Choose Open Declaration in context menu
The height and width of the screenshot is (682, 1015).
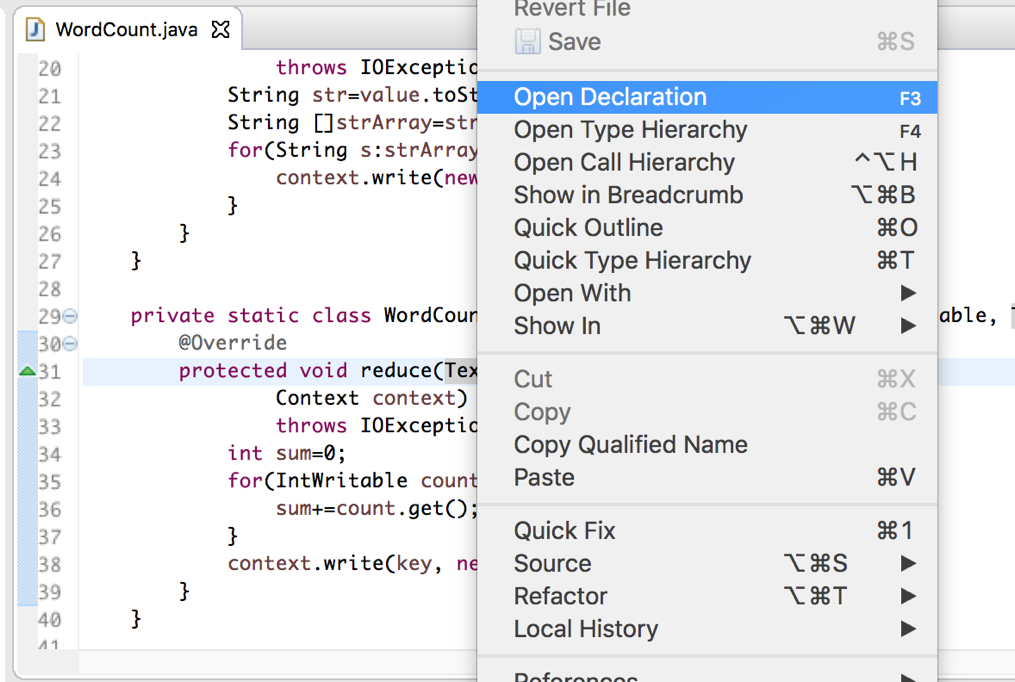(x=707, y=97)
